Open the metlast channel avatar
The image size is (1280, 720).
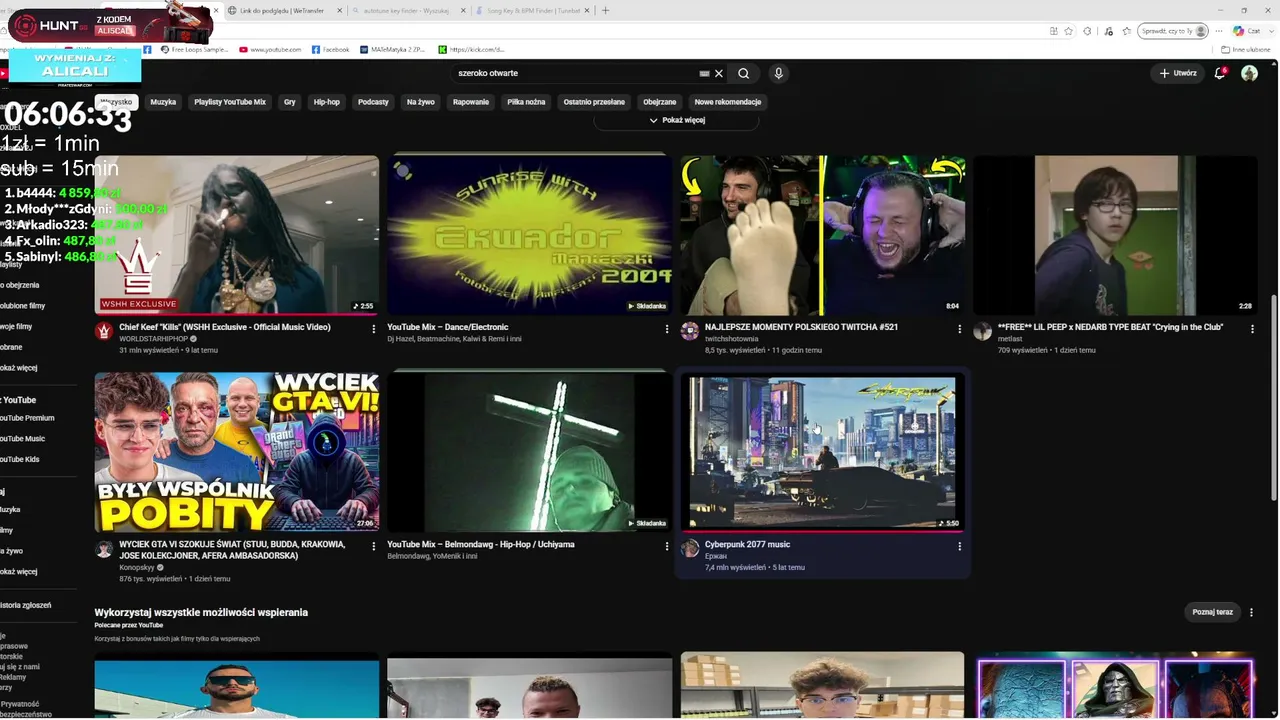point(982,331)
